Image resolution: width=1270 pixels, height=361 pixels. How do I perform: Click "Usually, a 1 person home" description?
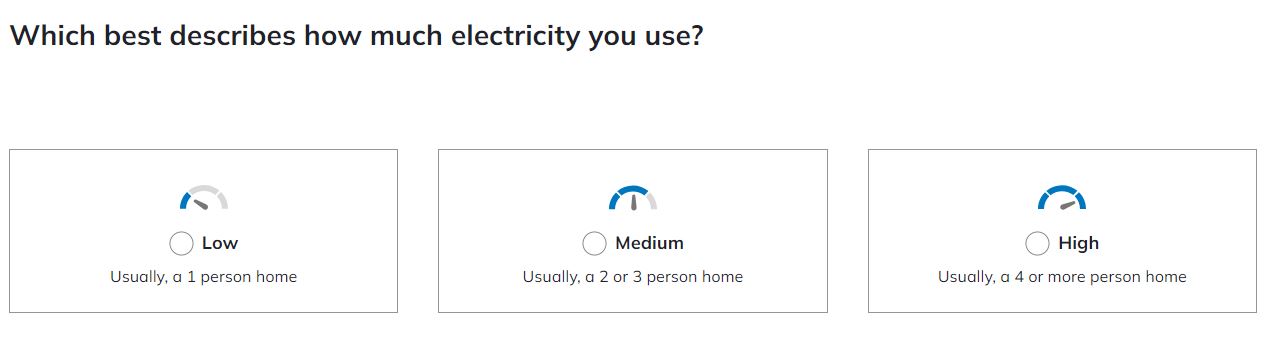pyautogui.click(x=204, y=277)
